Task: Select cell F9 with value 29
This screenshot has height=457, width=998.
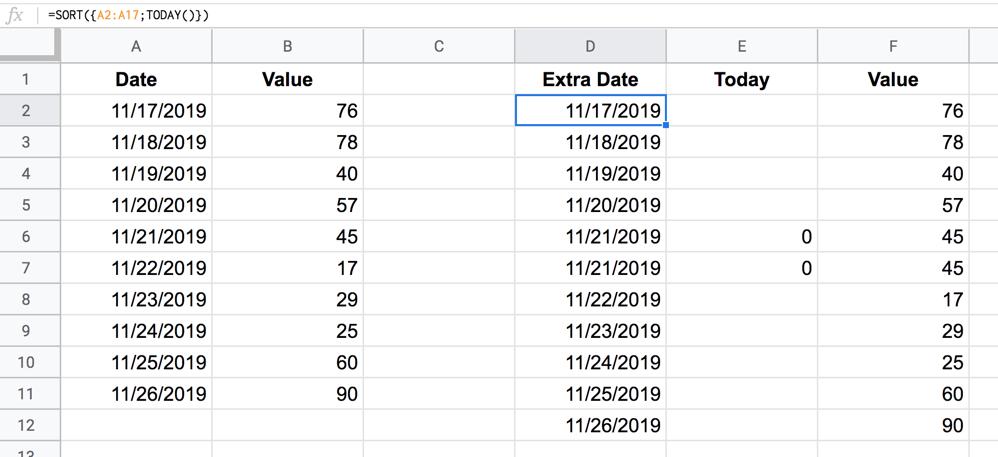Action: [893, 331]
